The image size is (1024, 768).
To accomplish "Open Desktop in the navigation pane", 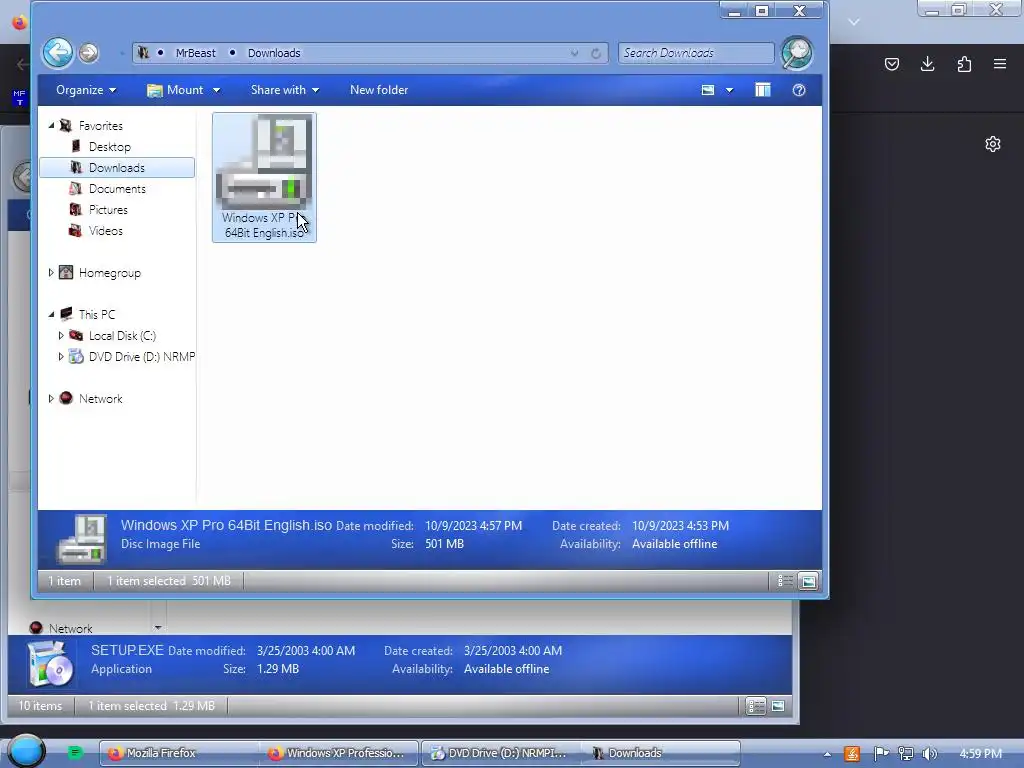I will (x=110, y=147).
